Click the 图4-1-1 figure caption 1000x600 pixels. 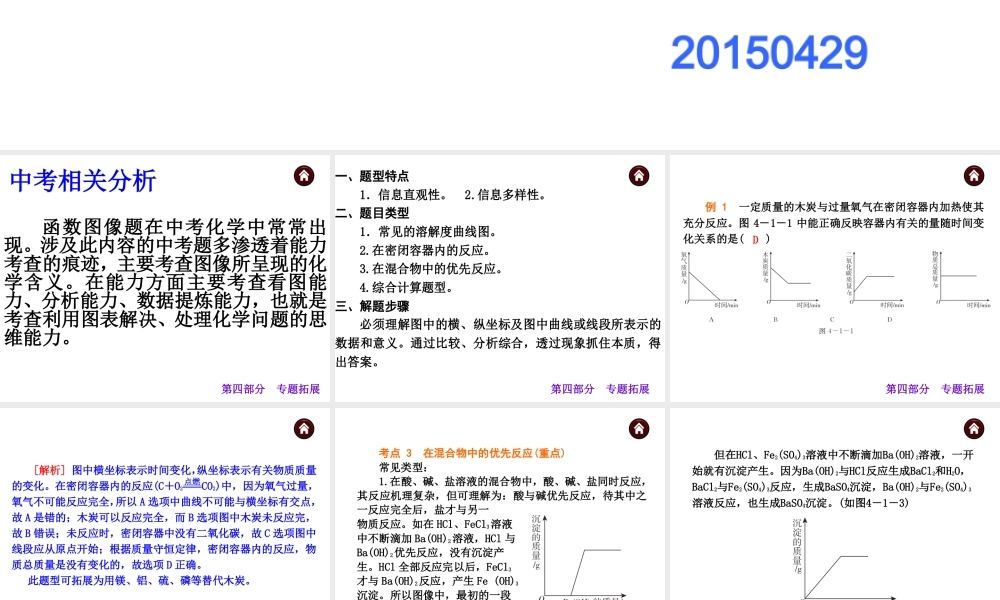[835, 331]
